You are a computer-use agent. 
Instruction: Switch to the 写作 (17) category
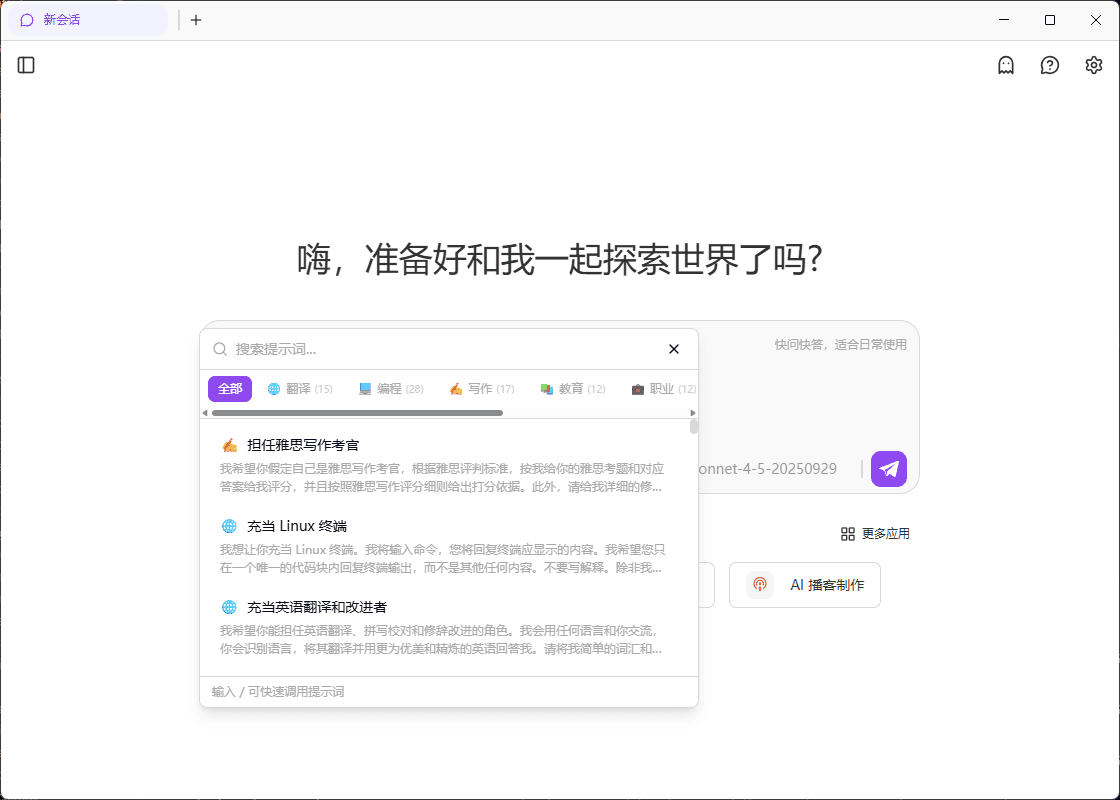tap(481, 389)
